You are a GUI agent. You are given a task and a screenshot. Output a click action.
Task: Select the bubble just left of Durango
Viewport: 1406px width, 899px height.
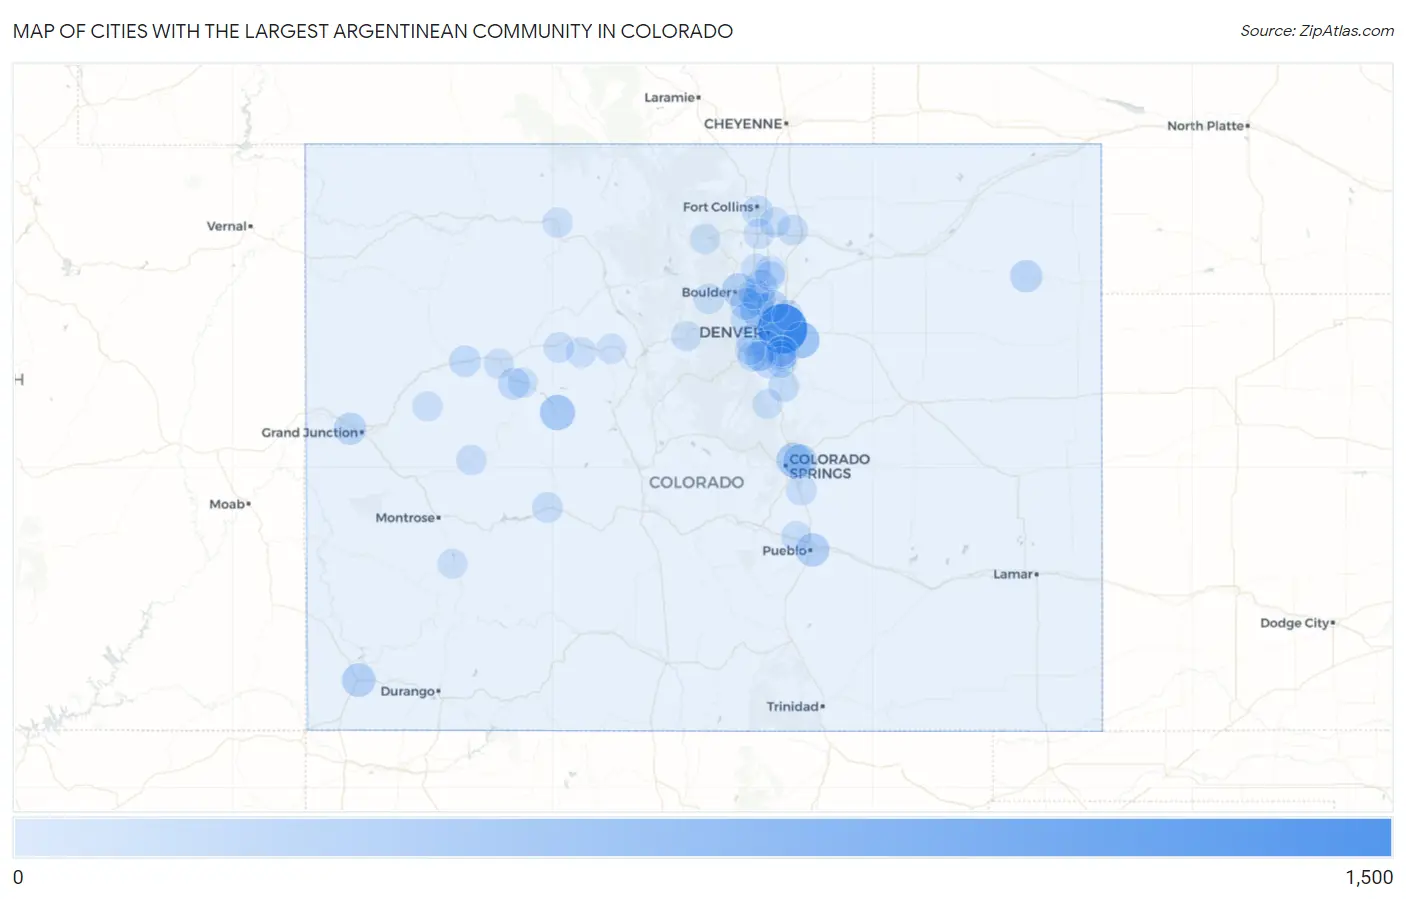(x=358, y=680)
